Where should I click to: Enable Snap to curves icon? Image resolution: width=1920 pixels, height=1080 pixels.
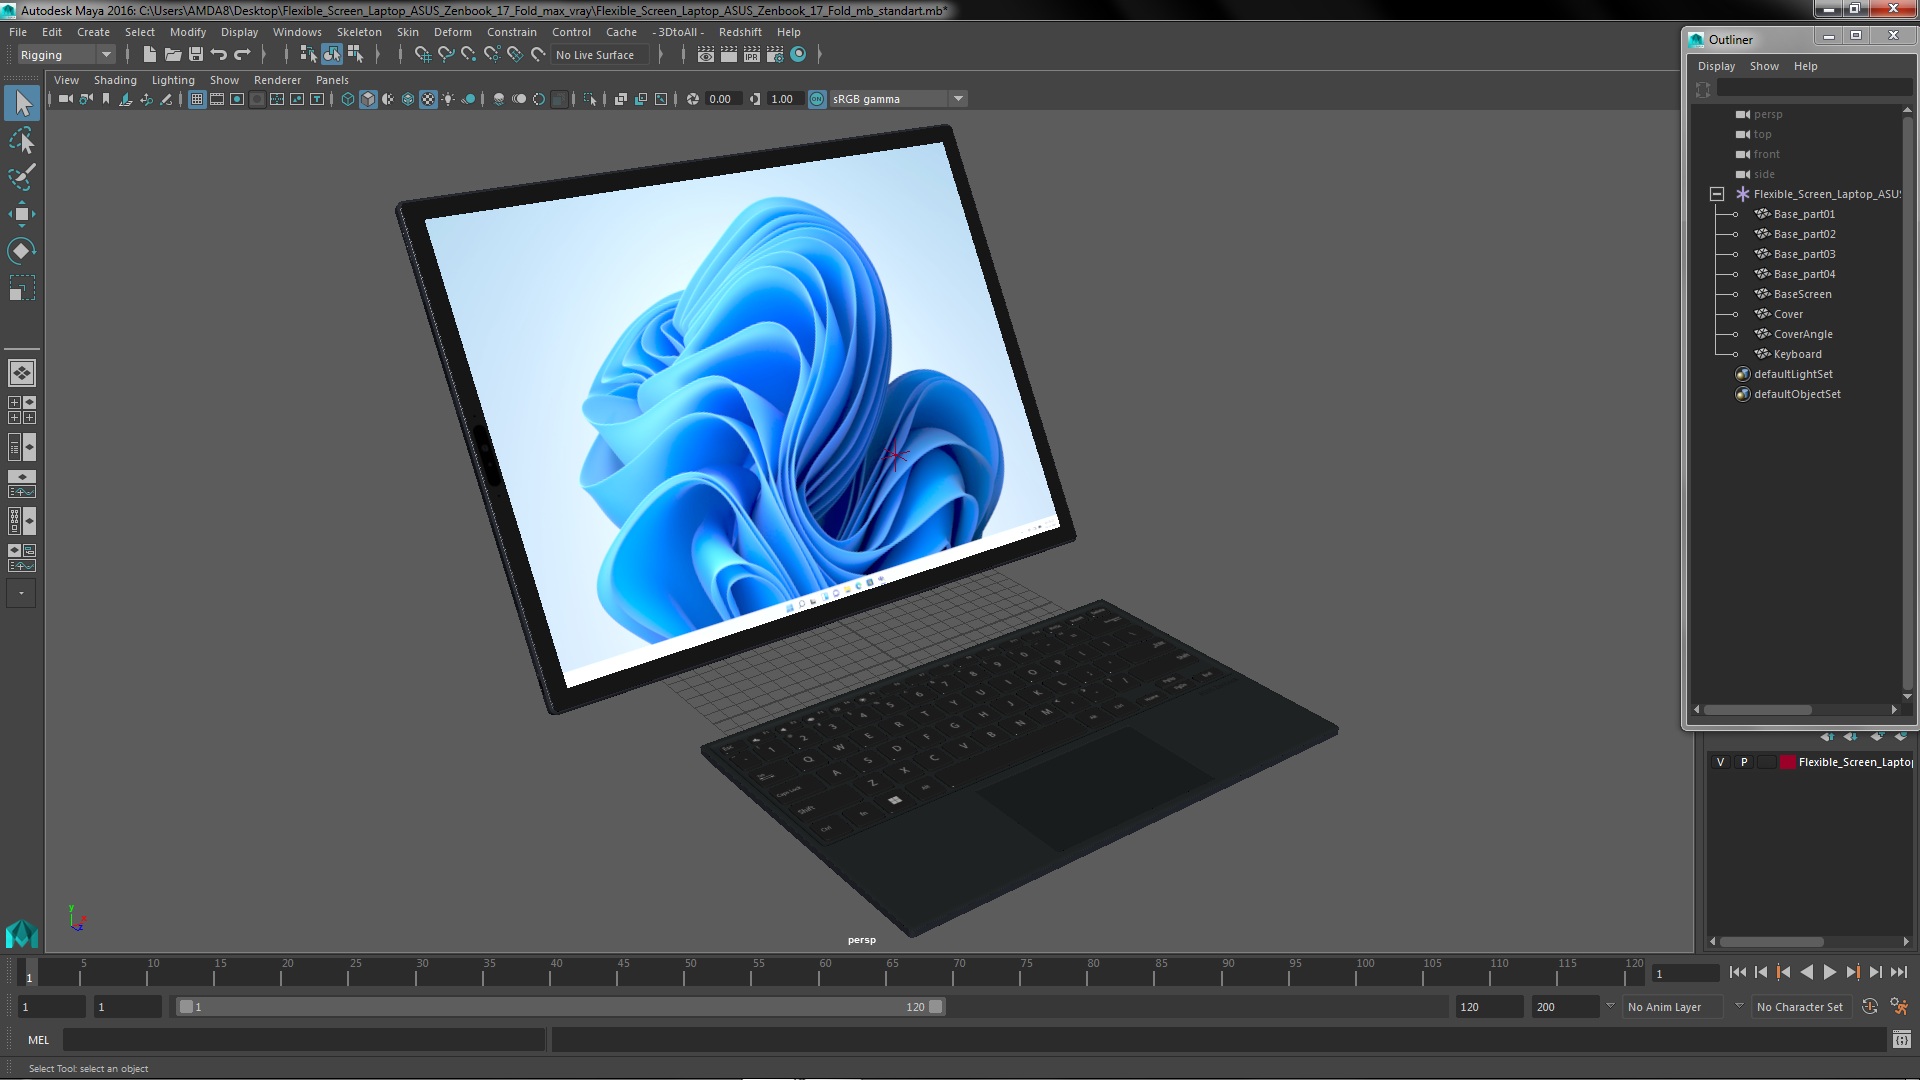446,55
